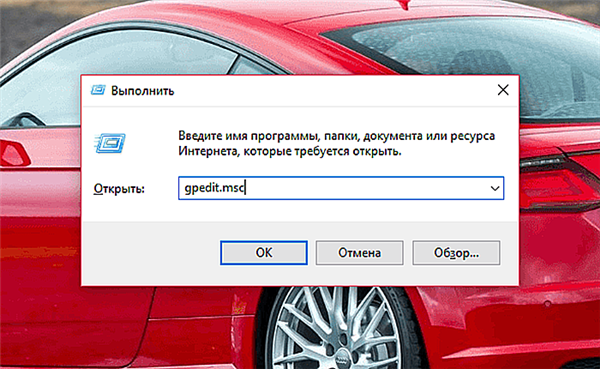Click the description text about Интернета
Image resolution: width=600 pixels, height=369 pixels.
336,144
